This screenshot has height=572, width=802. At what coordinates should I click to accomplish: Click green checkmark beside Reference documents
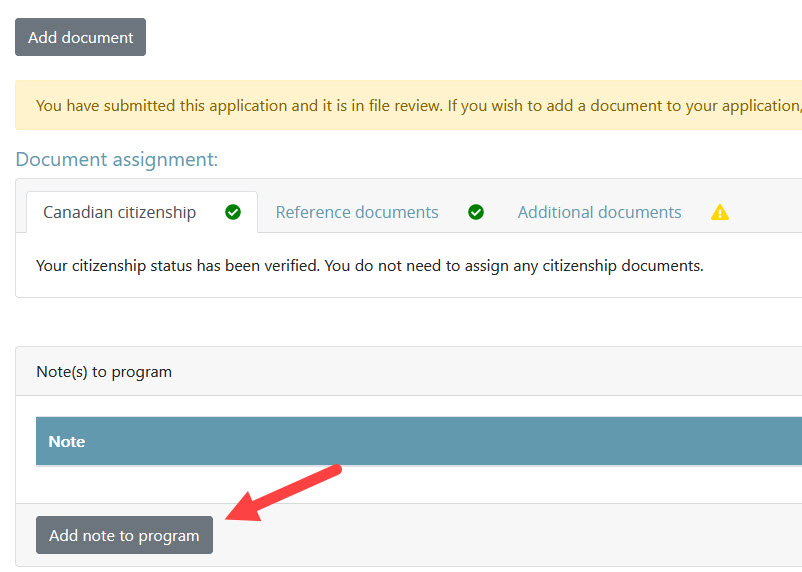476,212
